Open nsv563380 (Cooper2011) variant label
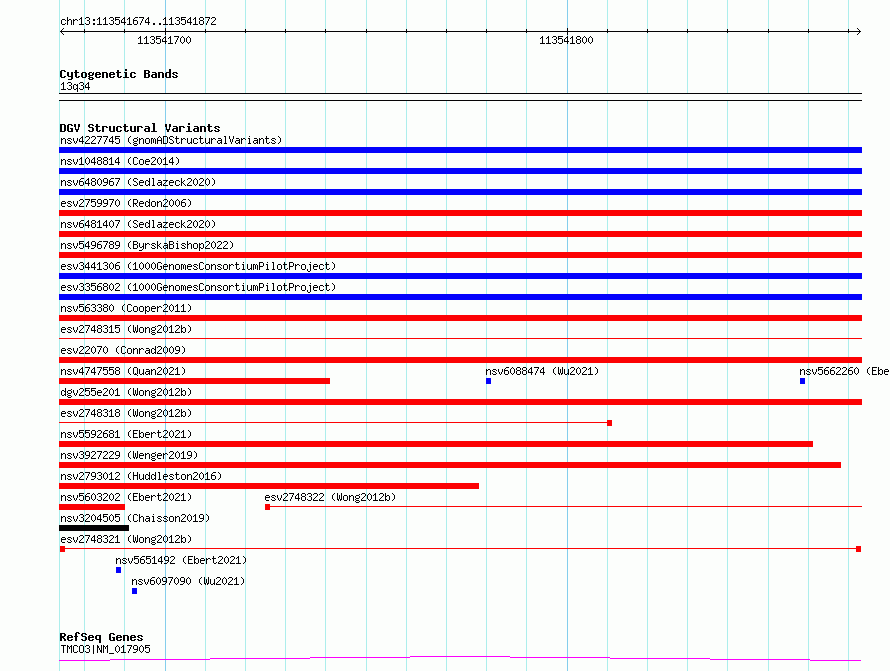The width and height of the screenshot is (890, 671). [126, 308]
